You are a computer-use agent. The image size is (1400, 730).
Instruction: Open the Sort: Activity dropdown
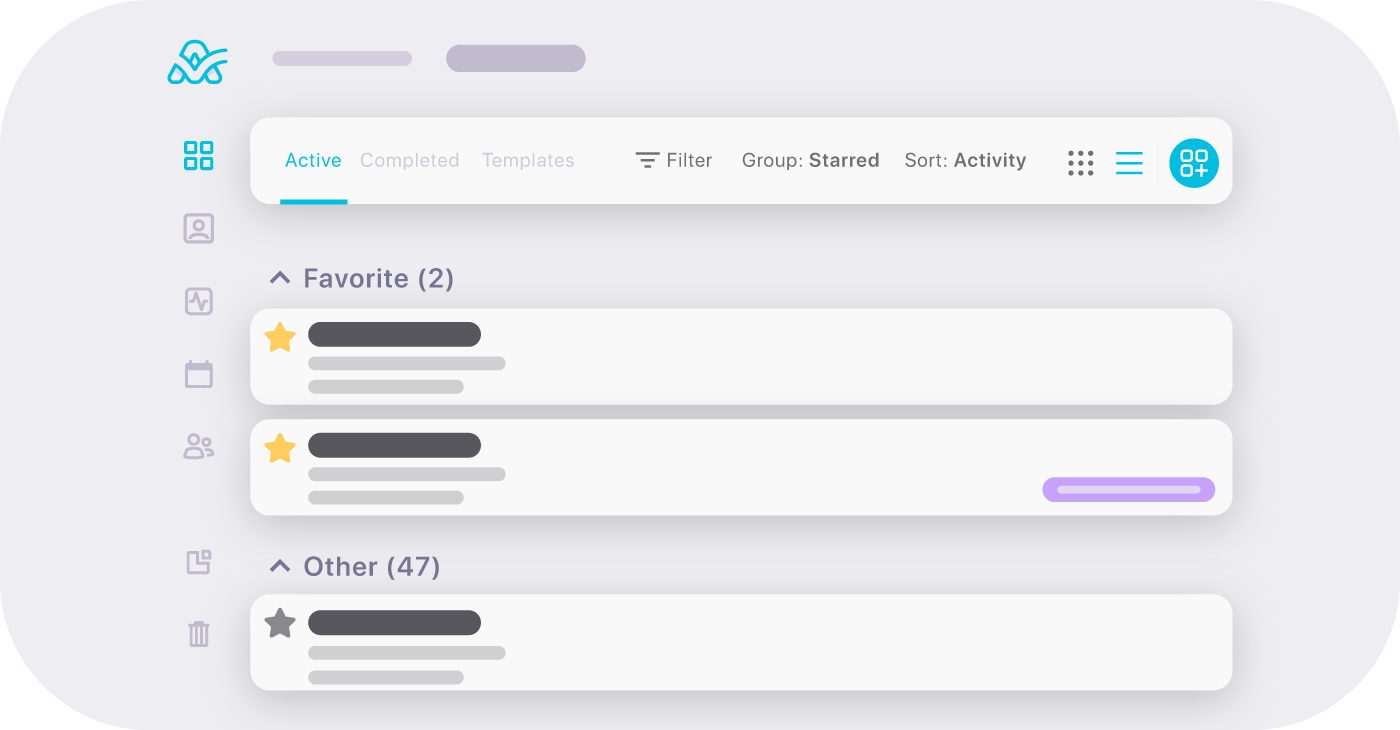(x=965, y=160)
